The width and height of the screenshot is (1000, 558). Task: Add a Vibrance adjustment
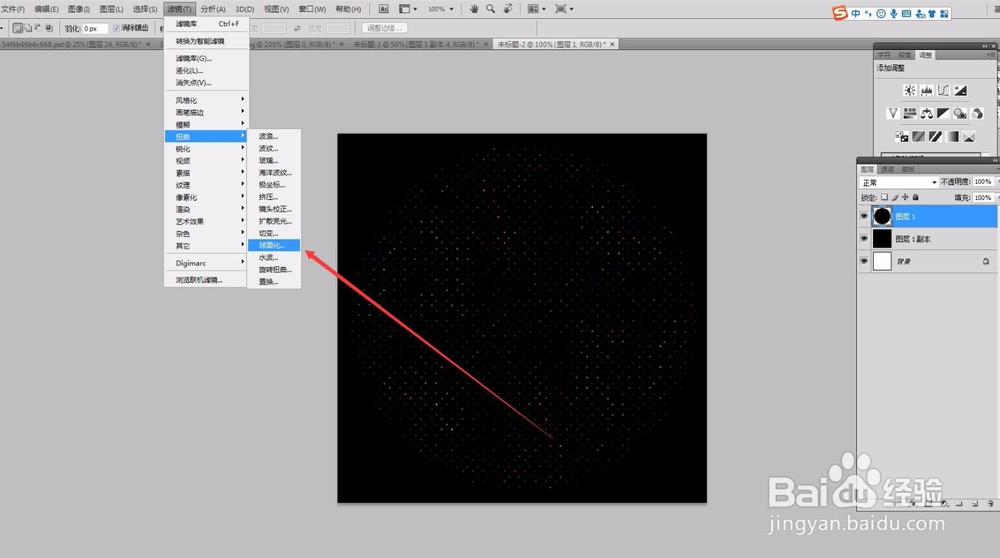point(893,114)
